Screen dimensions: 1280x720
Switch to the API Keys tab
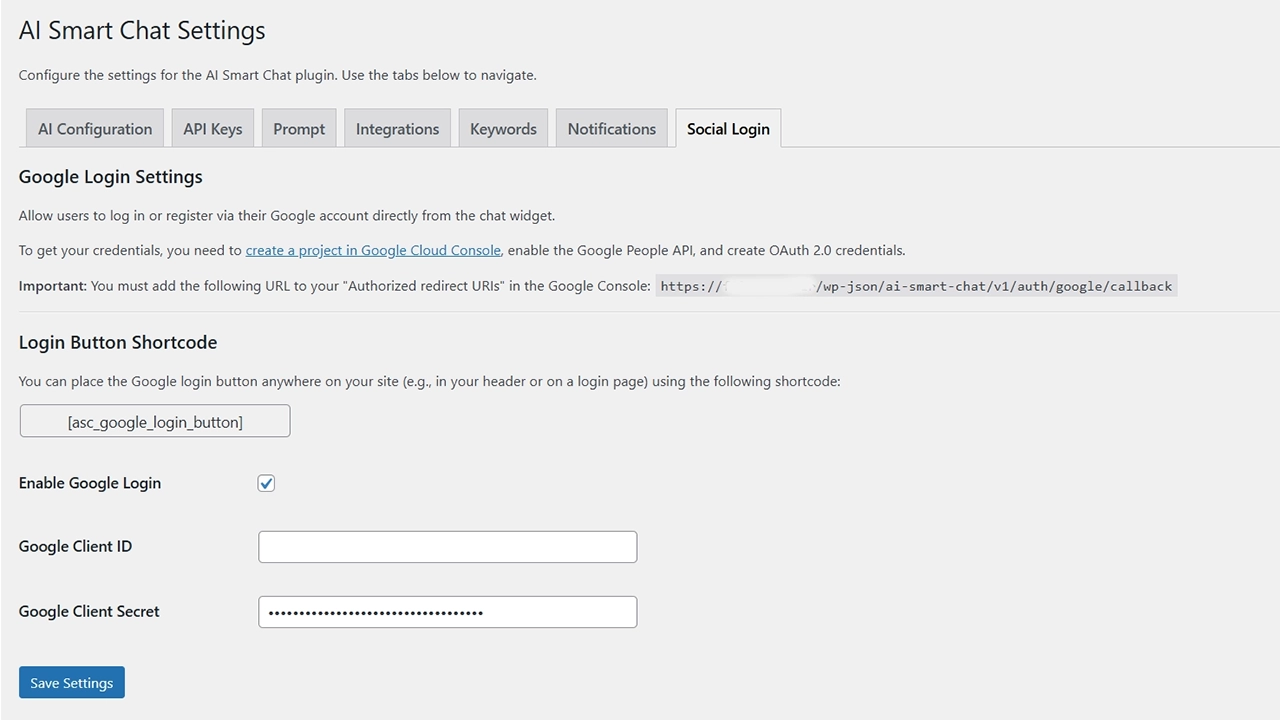coord(213,129)
